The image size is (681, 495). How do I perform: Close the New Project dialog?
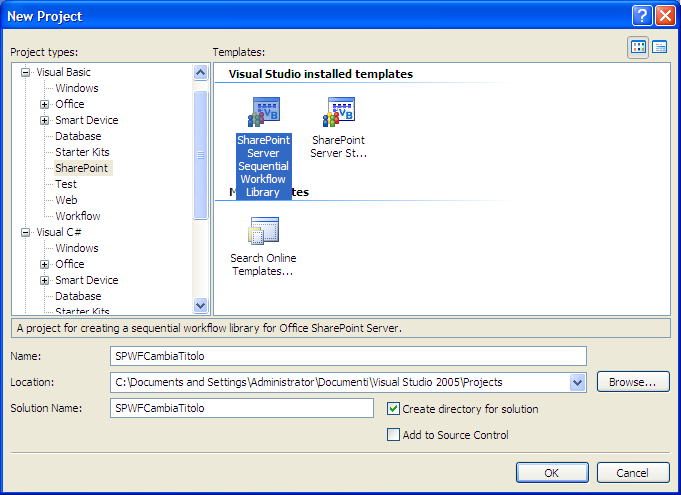point(665,16)
